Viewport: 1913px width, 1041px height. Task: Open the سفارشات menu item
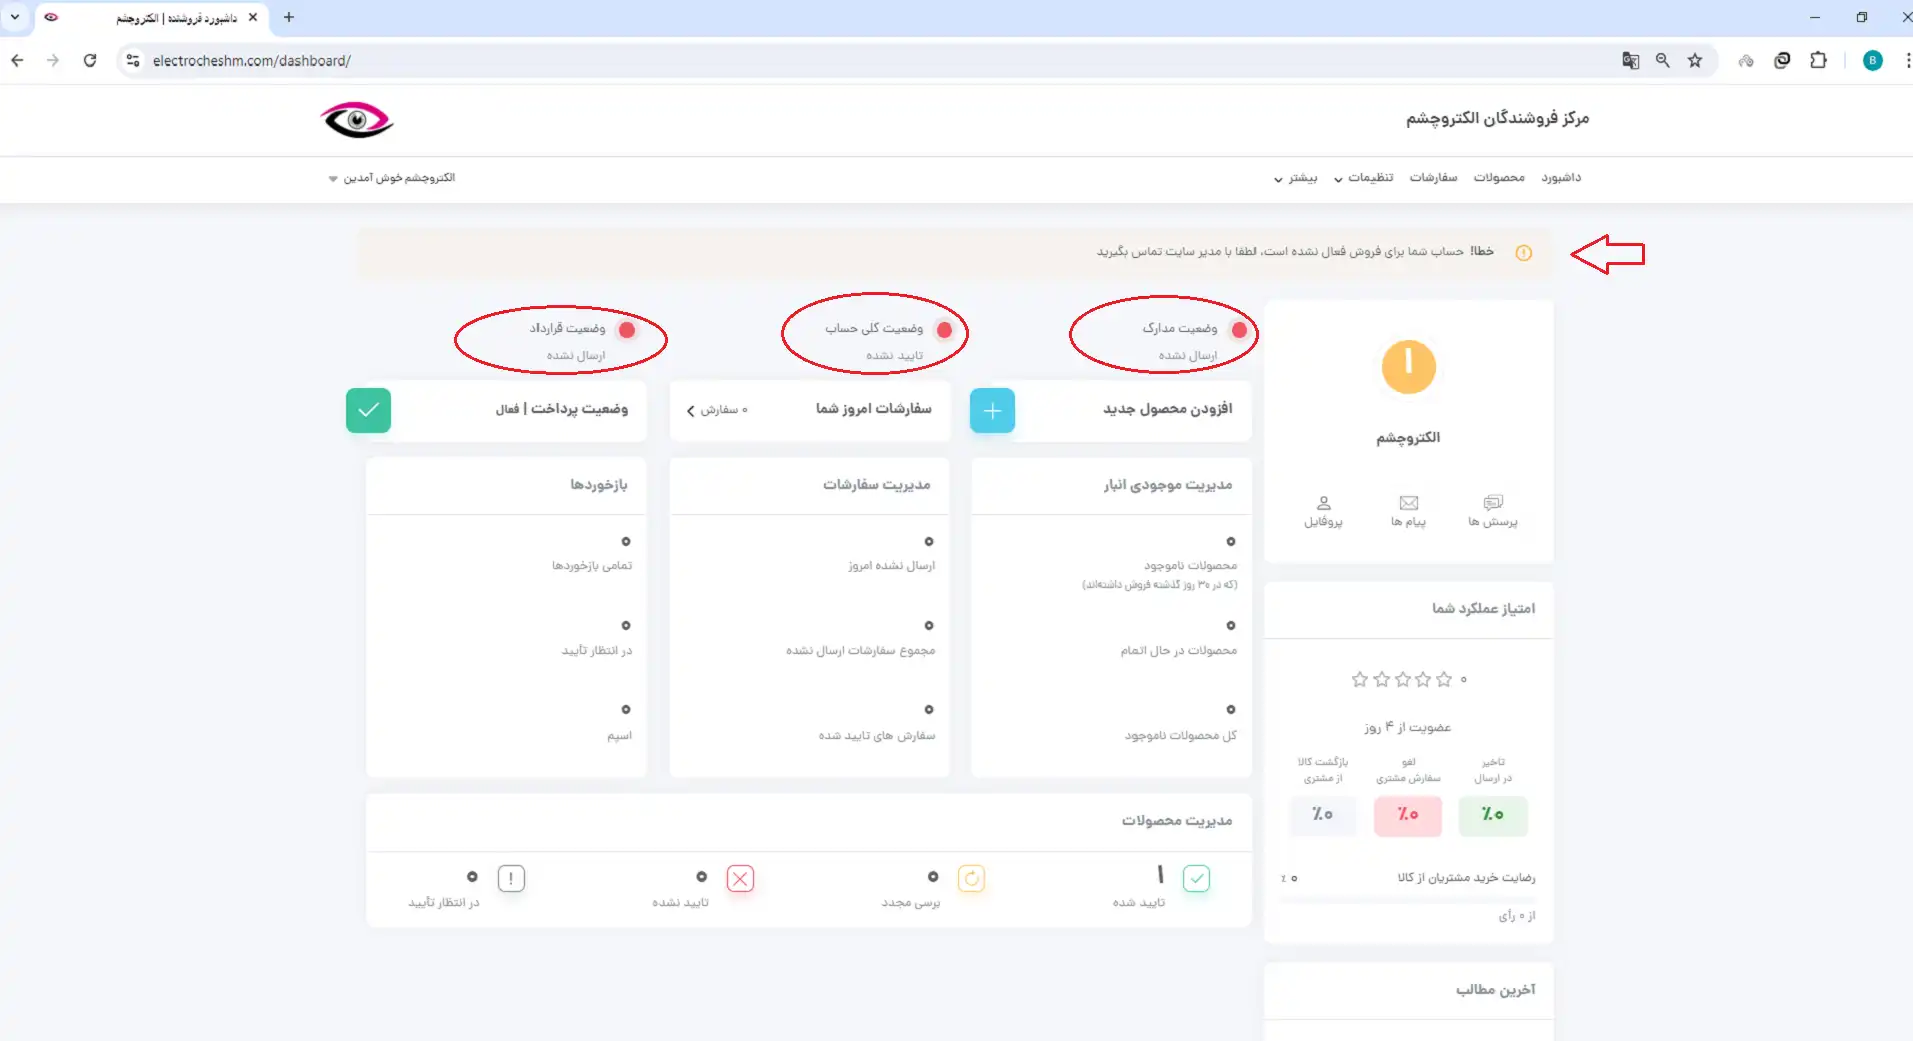click(x=1433, y=178)
